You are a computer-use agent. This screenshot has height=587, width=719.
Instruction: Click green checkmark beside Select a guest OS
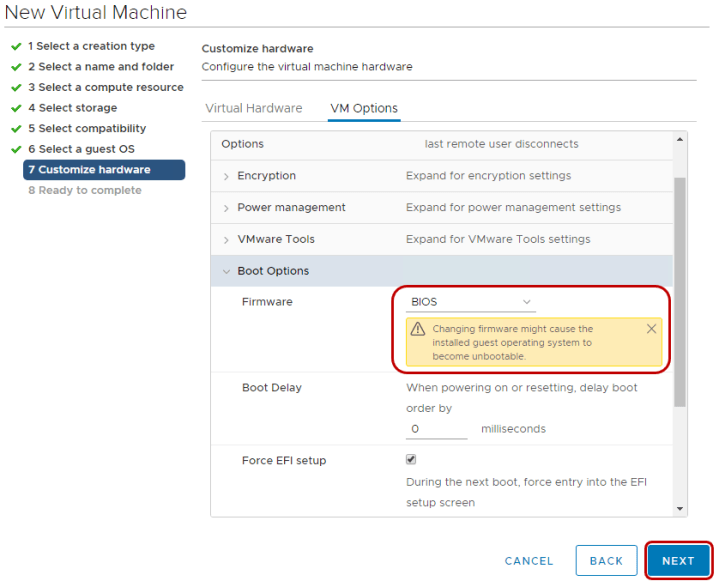point(16,149)
